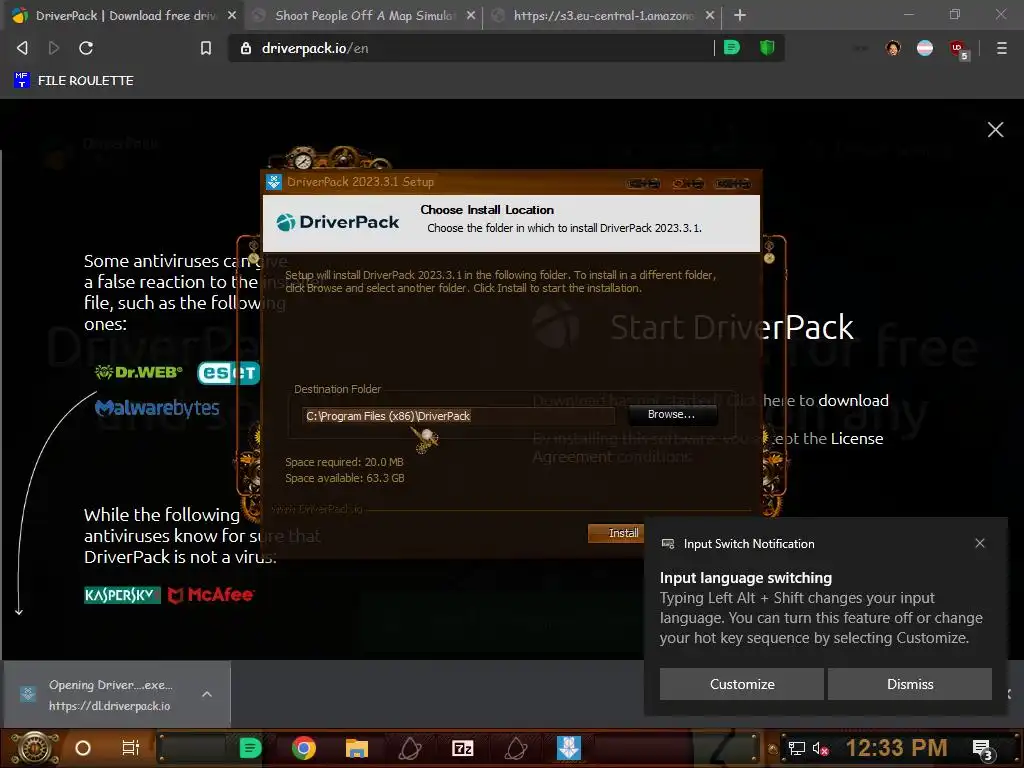
Task: Open the green reader-mode icon in address bar
Action: [x=732, y=47]
